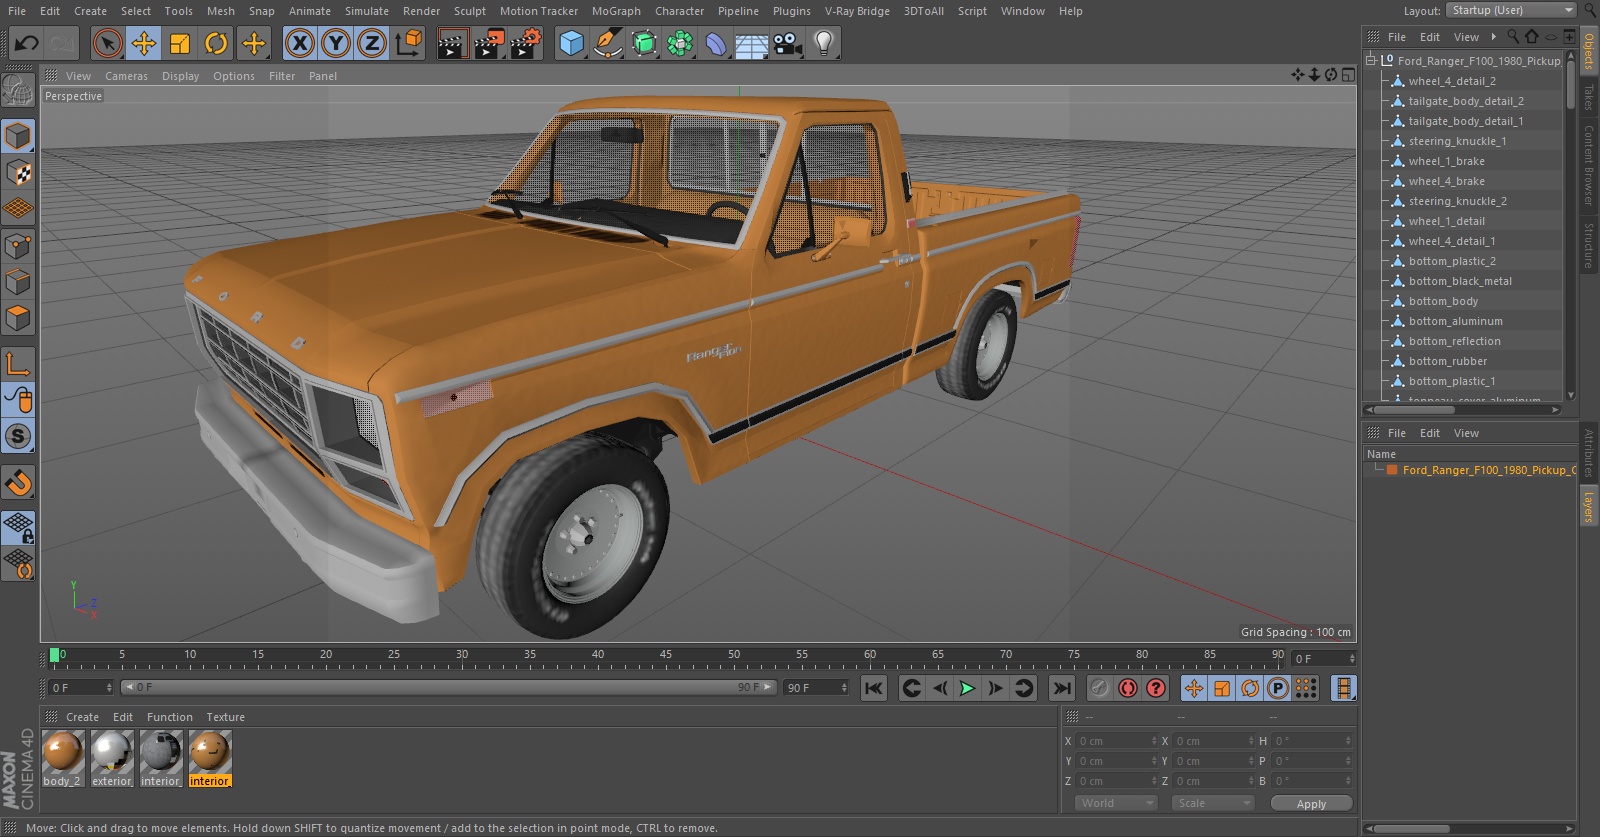Open the Takes side tab
The height and width of the screenshot is (837, 1600).
[x=1588, y=96]
